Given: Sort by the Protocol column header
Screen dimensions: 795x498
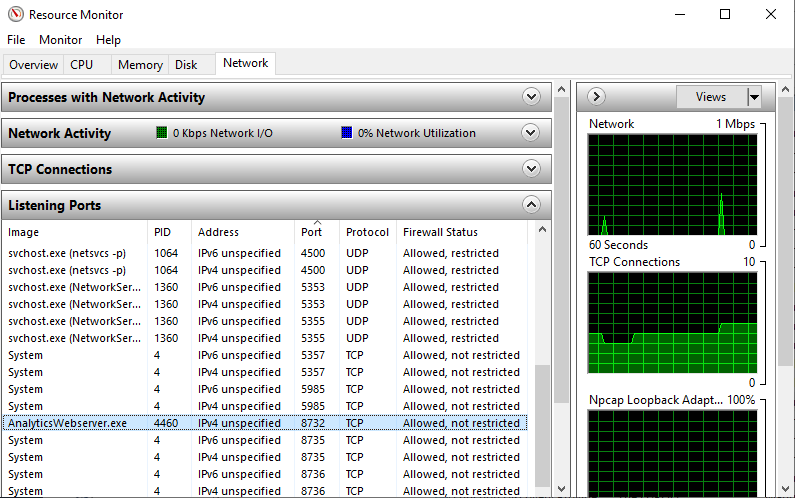Looking at the screenshot, I should click(368, 232).
